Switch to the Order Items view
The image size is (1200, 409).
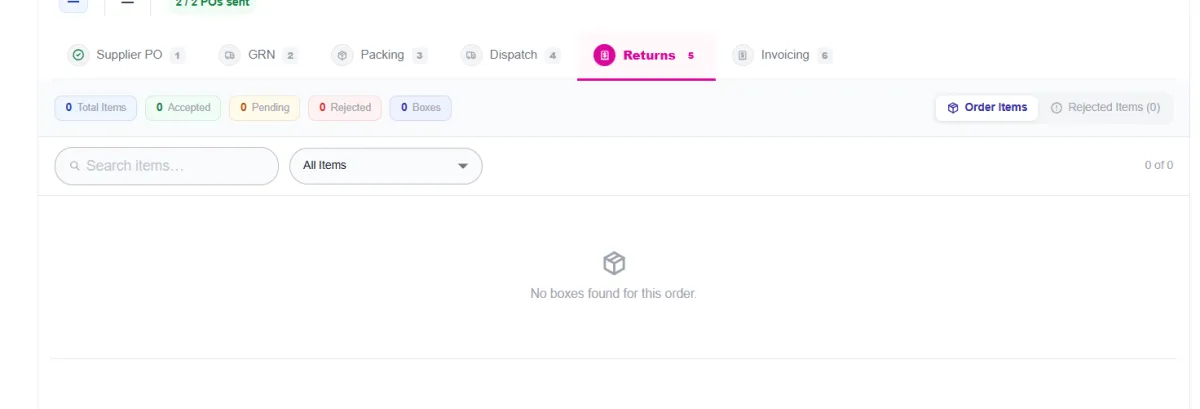(x=987, y=108)
